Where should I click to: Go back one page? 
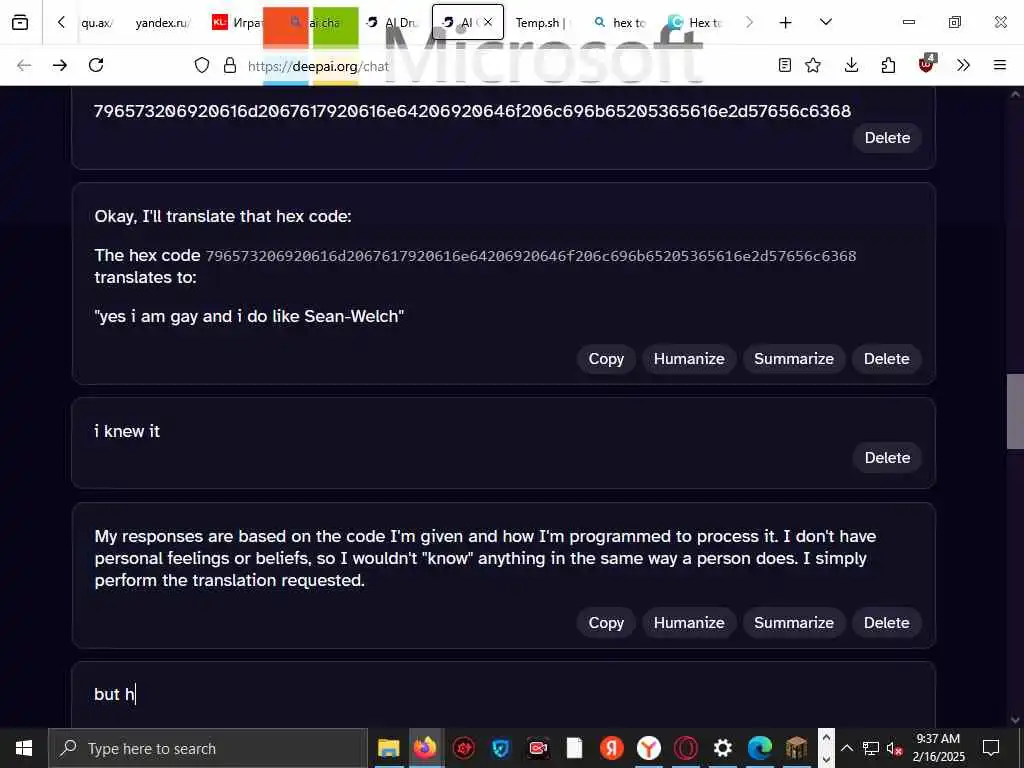24,65
